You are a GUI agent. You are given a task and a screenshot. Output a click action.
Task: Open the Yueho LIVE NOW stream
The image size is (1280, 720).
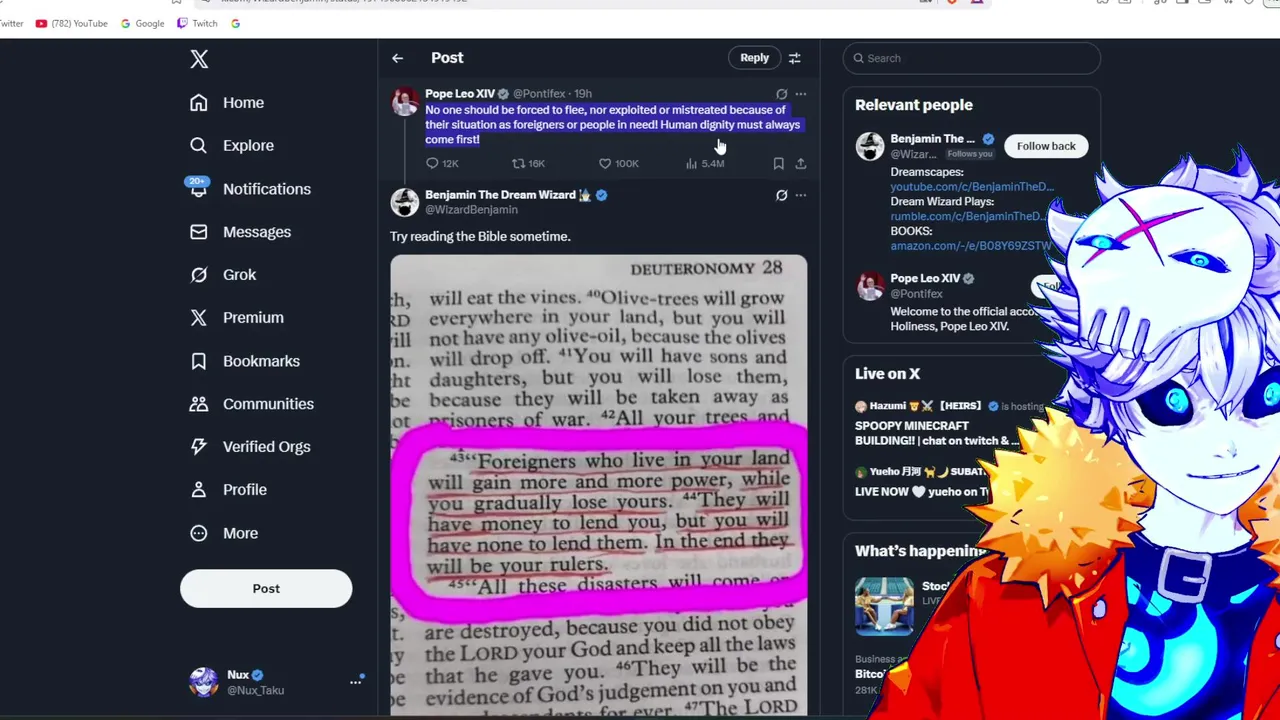tap(920, 491)
